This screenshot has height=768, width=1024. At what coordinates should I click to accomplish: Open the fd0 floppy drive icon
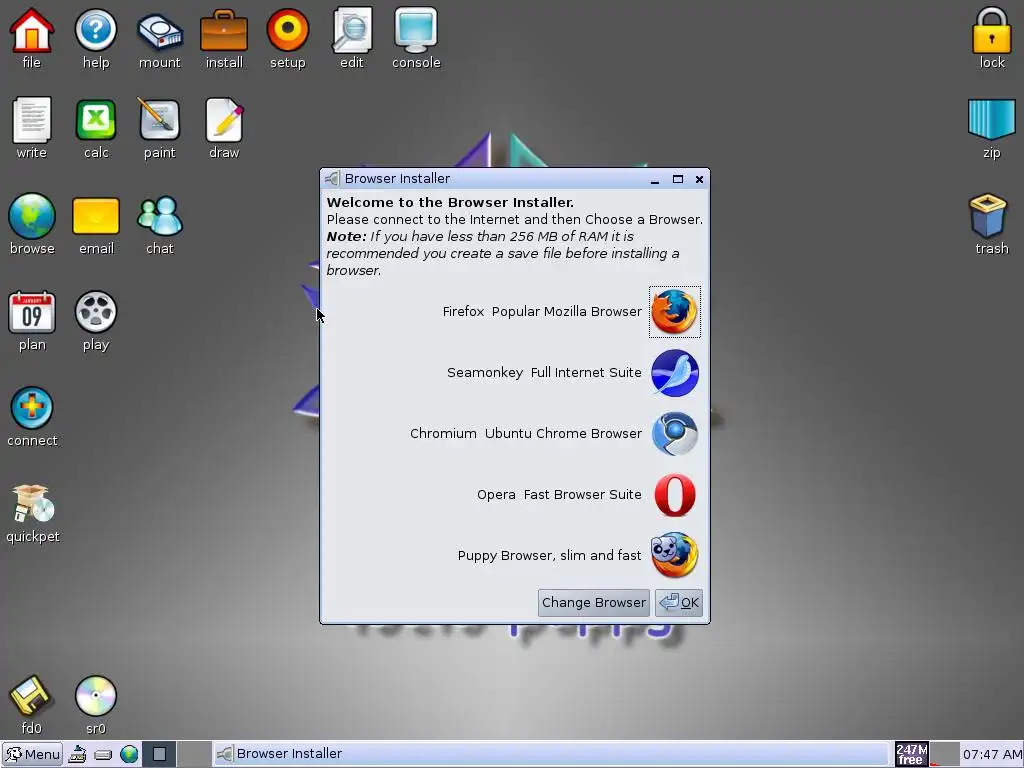point(30,696)
